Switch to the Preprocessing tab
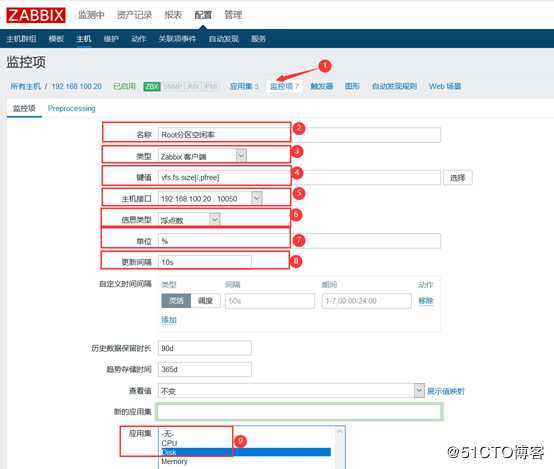554x469 pixels. [x=72, y=109]
